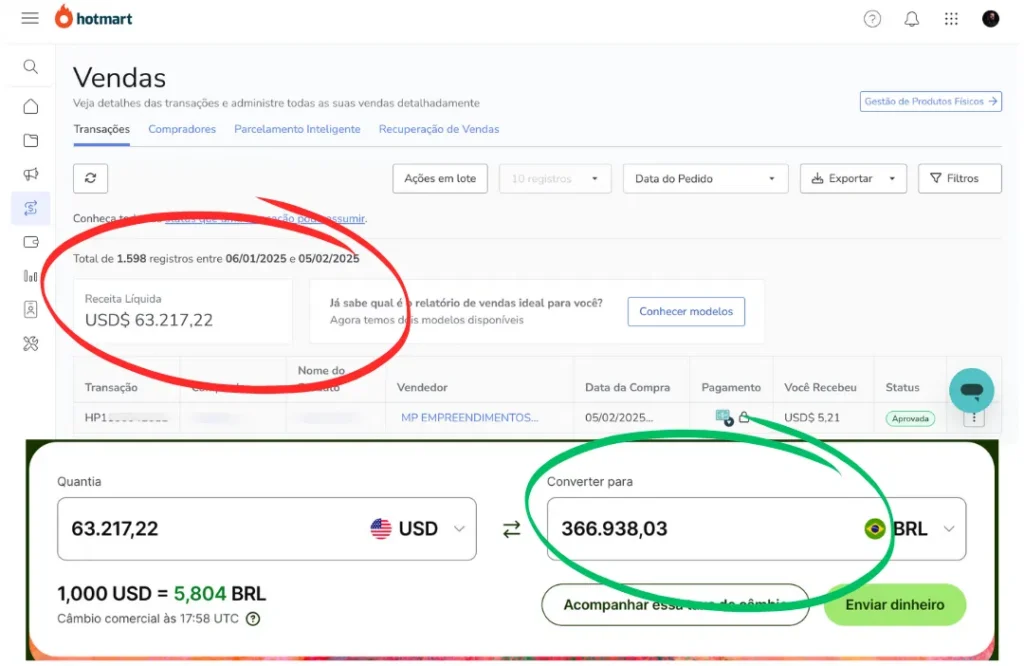Viewport: 1024px width, 666px height.
Task: Open the wallet icon in the sidebar
Action: coord(31,242)
